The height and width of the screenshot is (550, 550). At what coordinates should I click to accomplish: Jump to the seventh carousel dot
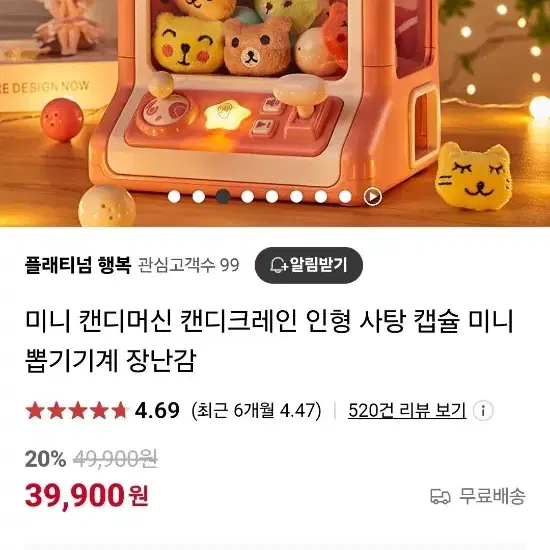[321, 196]
